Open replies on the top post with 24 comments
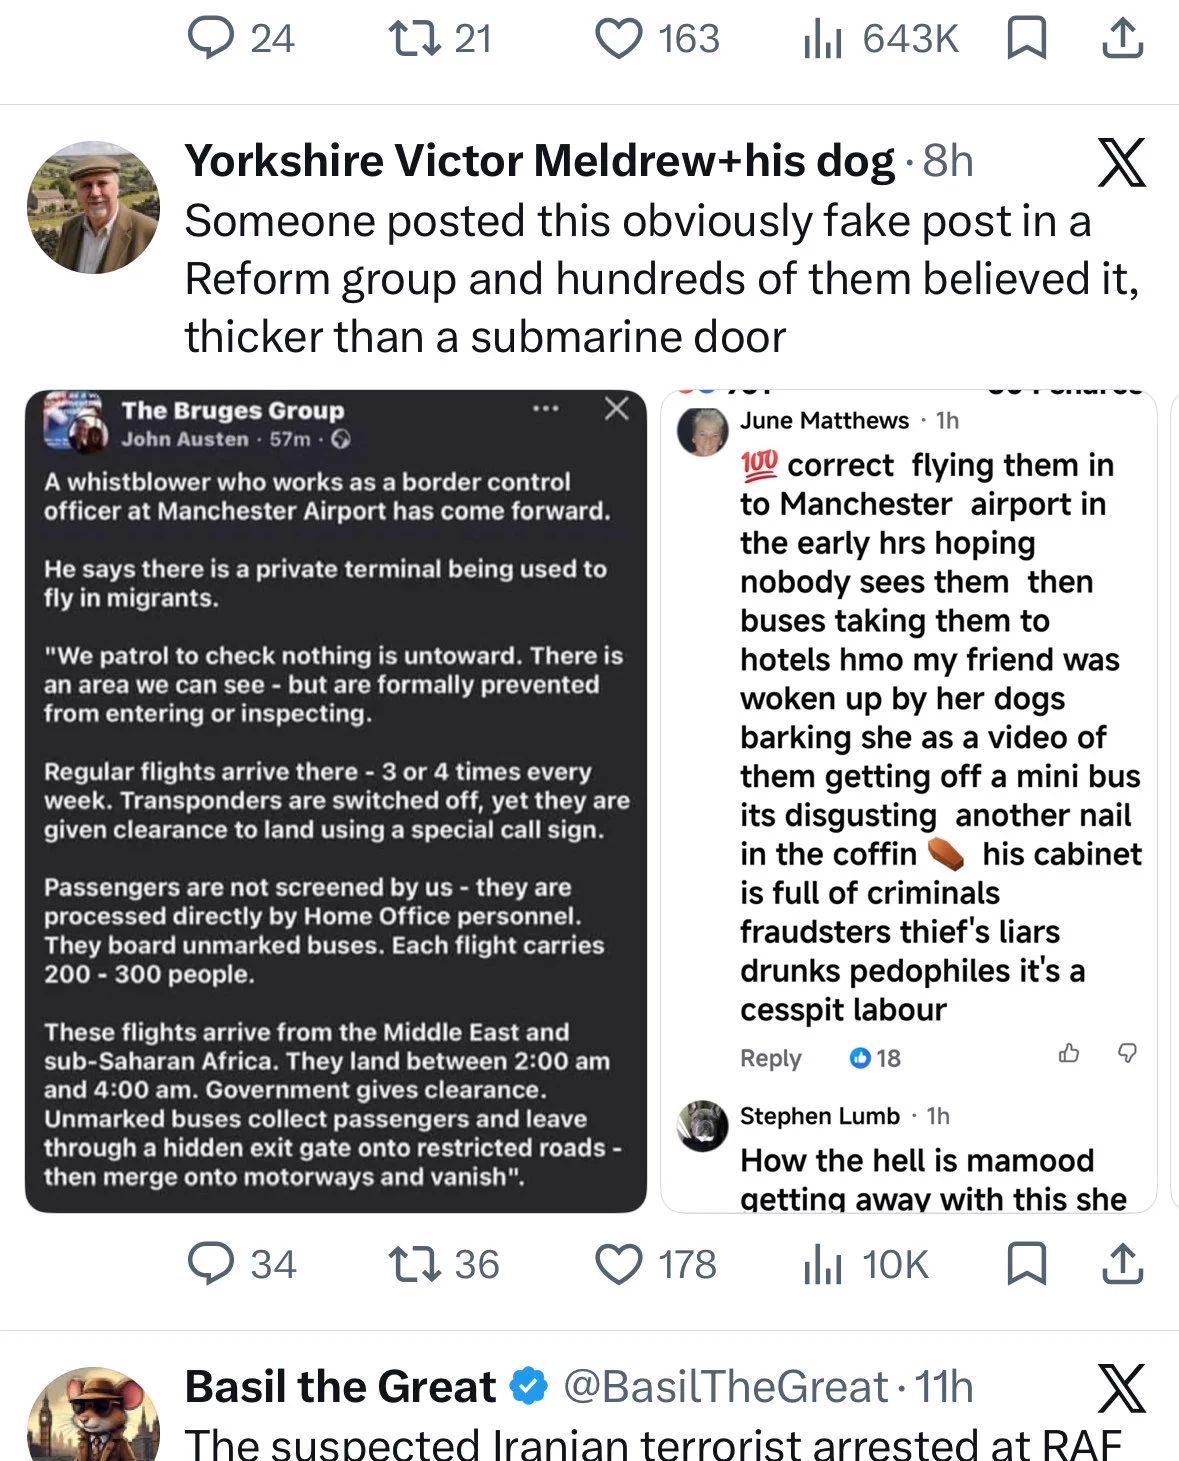The width and height of the screenshot is (1179, 1461). [x=241, y=39]
